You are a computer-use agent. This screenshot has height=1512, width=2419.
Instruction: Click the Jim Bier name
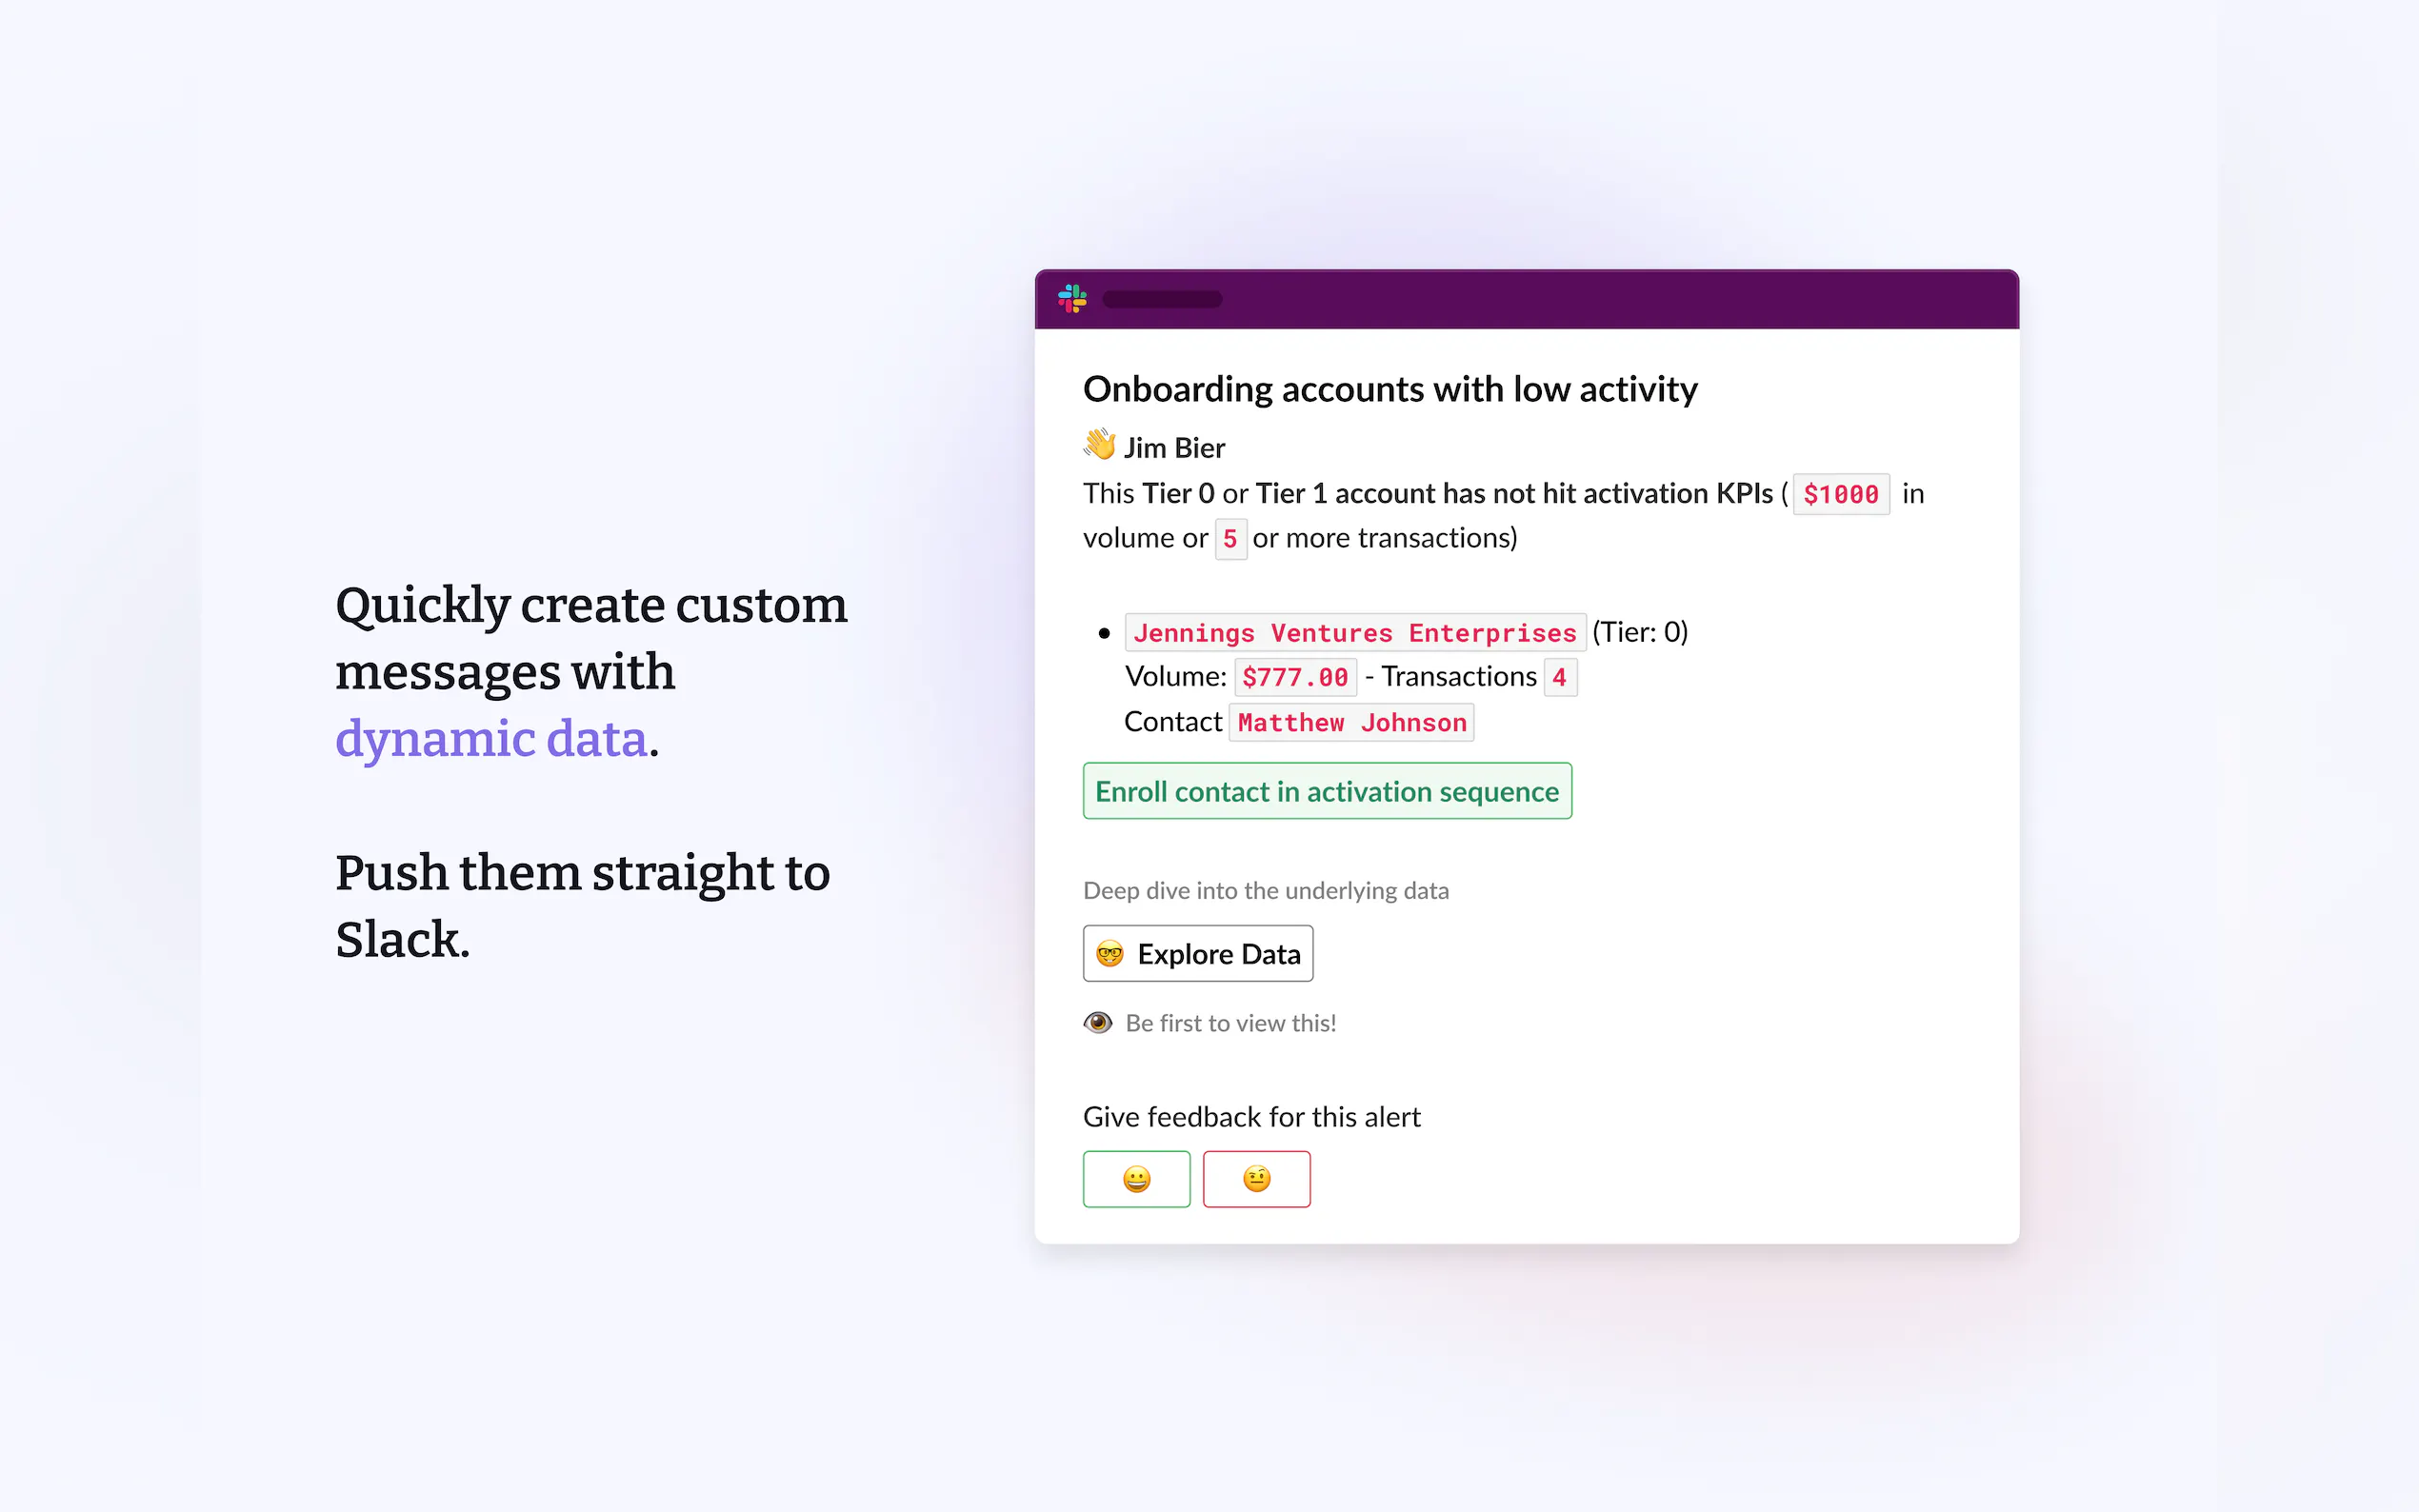[x=1174, y=448]
